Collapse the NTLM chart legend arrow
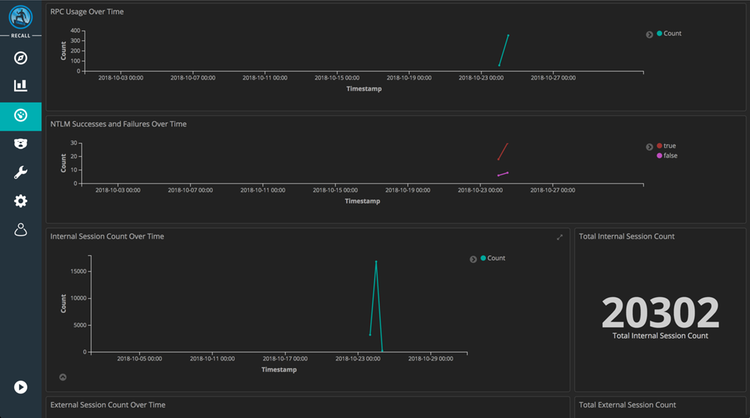This screenshot has width=750, height=418. coord(649,146)
